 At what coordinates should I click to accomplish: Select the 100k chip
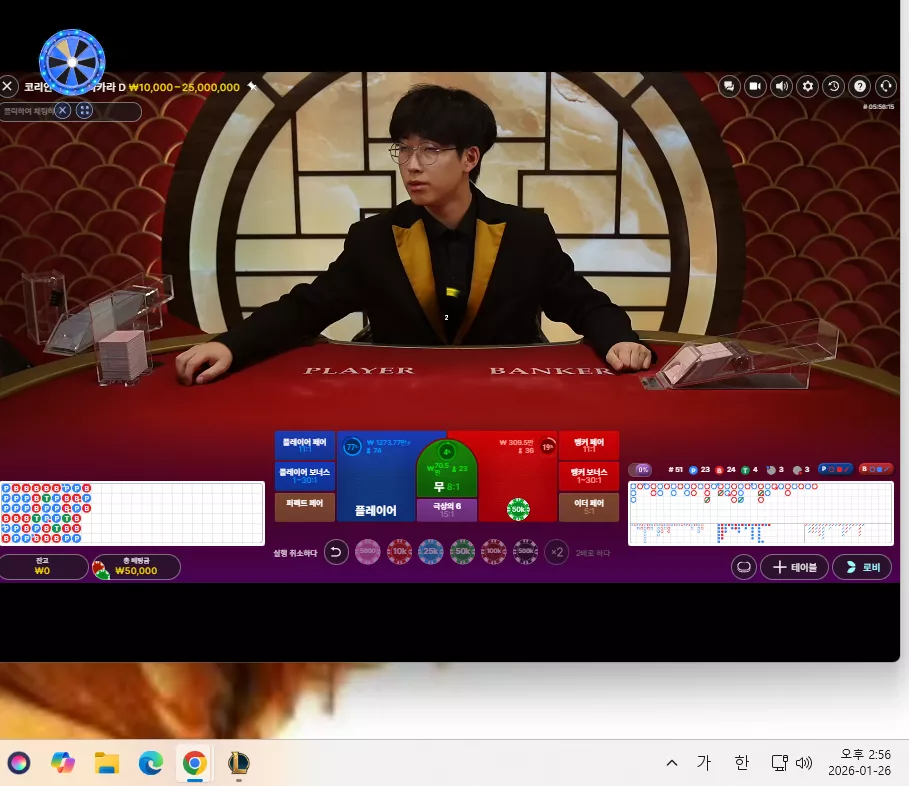[494, 552]
